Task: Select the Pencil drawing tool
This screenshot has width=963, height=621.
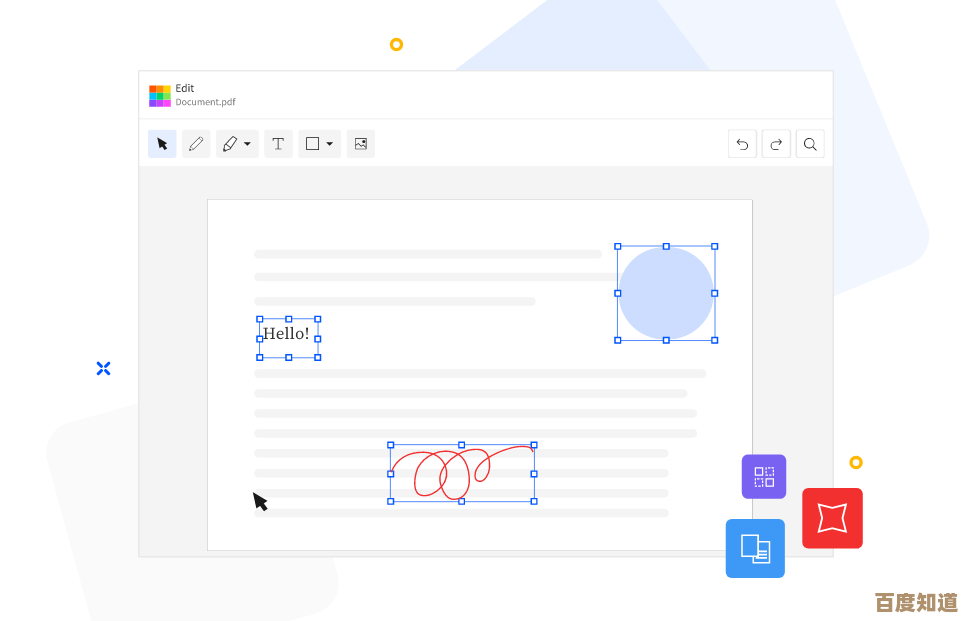Action: click(x=196, y=144)
